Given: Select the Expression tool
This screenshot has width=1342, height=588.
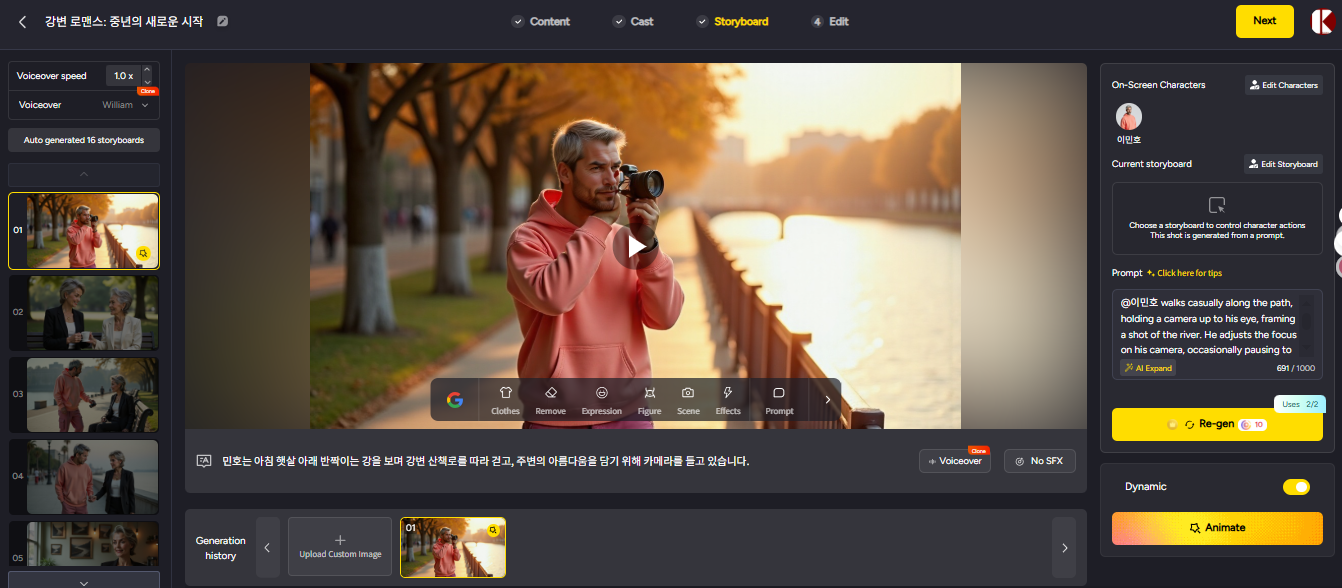Looking at the screenshot, I should [601, 399].
